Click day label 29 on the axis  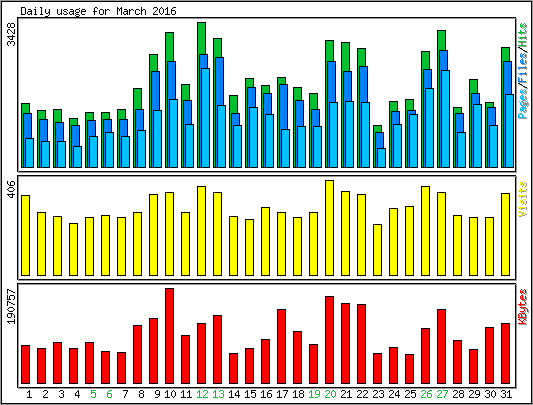474,394
